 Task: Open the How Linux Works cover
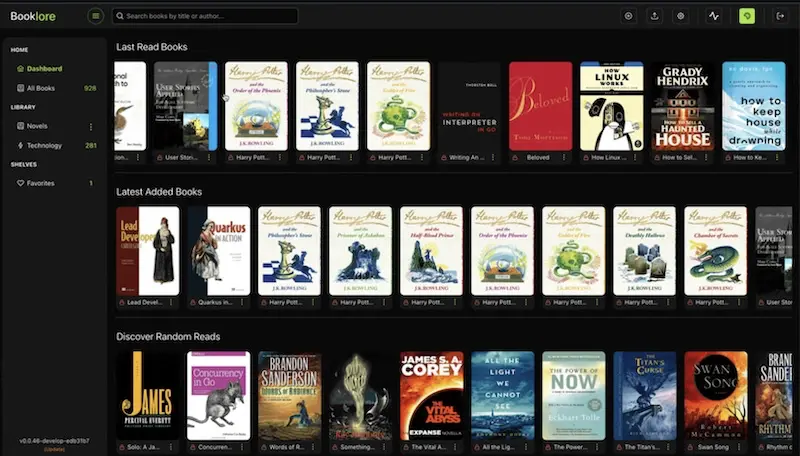611,106
